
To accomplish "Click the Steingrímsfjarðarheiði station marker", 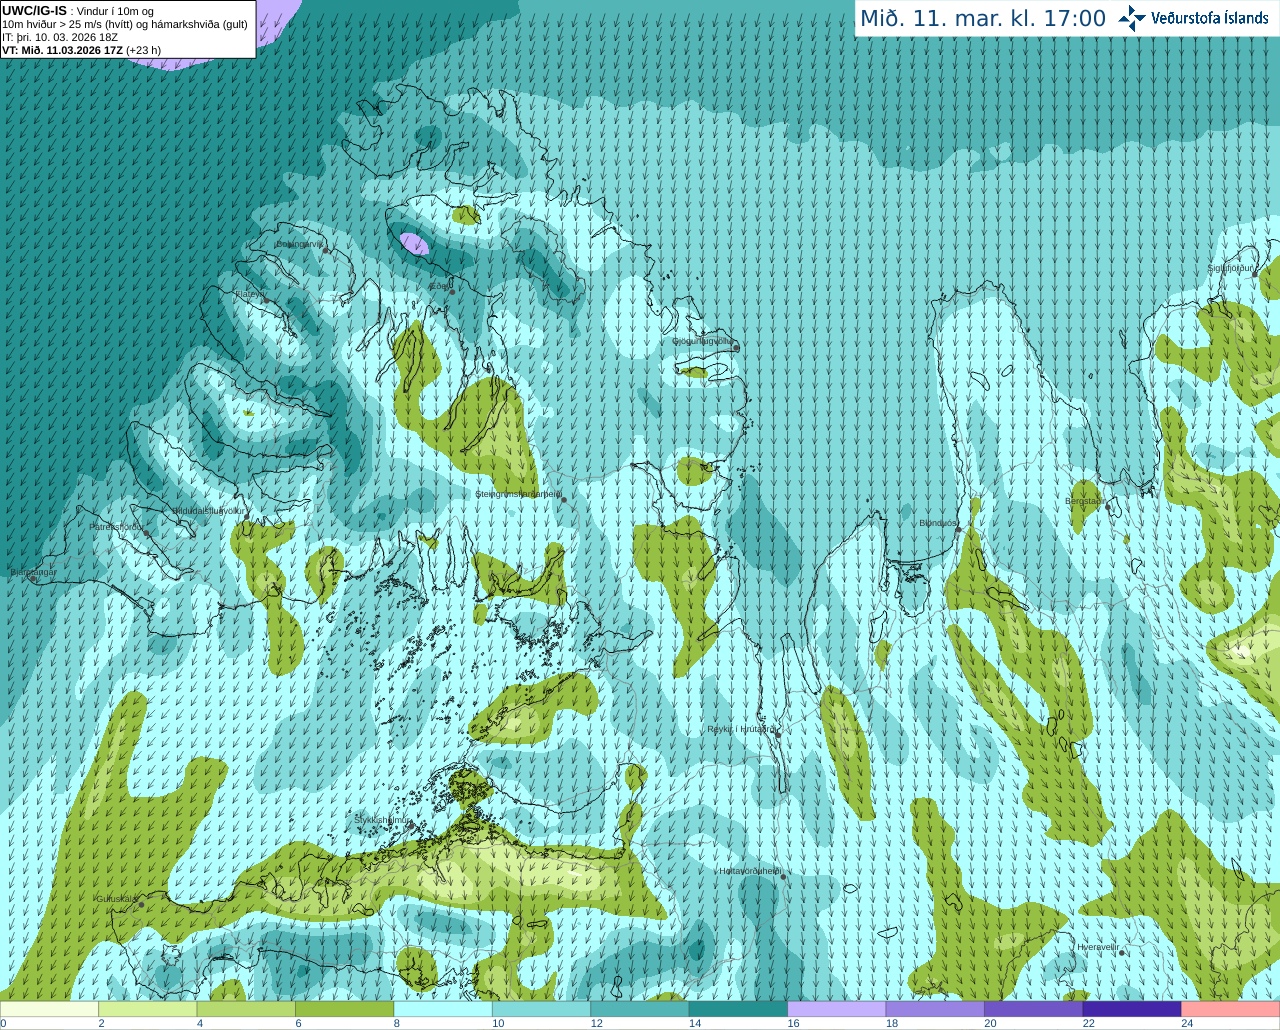I will (x=563, y=500).
